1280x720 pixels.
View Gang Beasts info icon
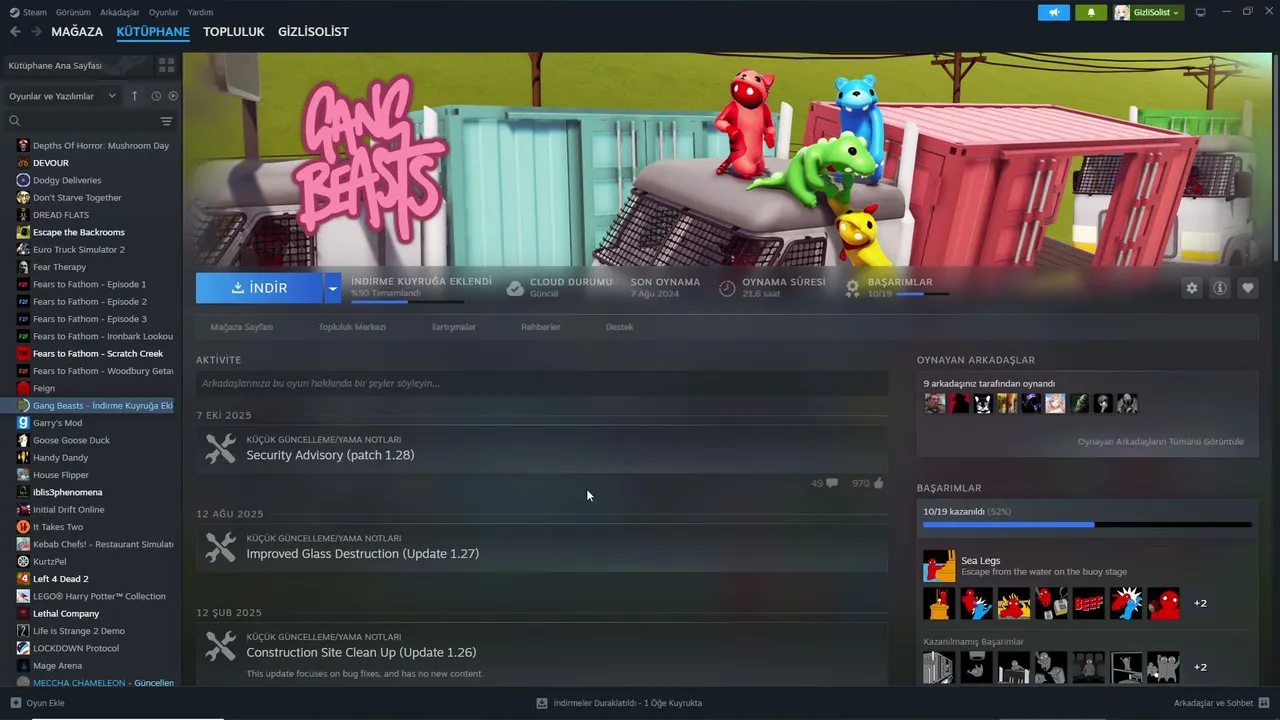click(1220, 288)
